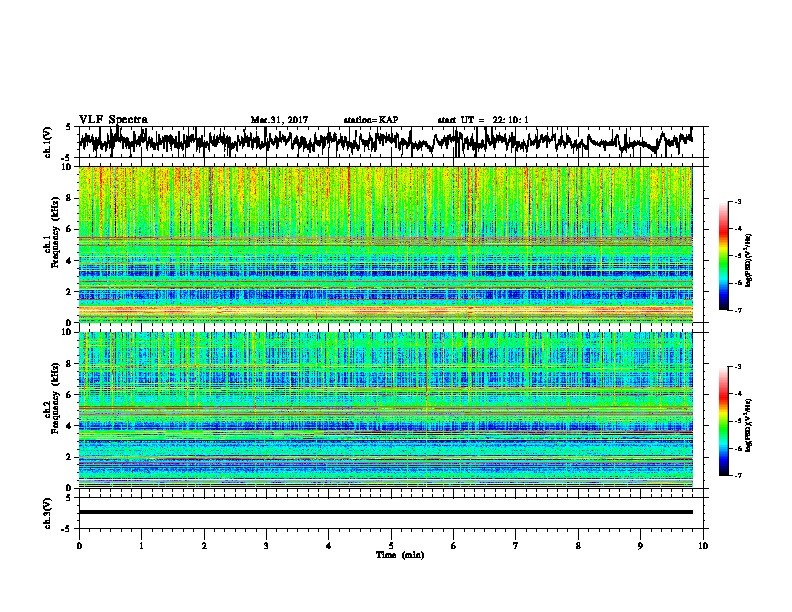792x612 pixels.
Task: Click time axis tick label "4"
Action: coord(329,546)
